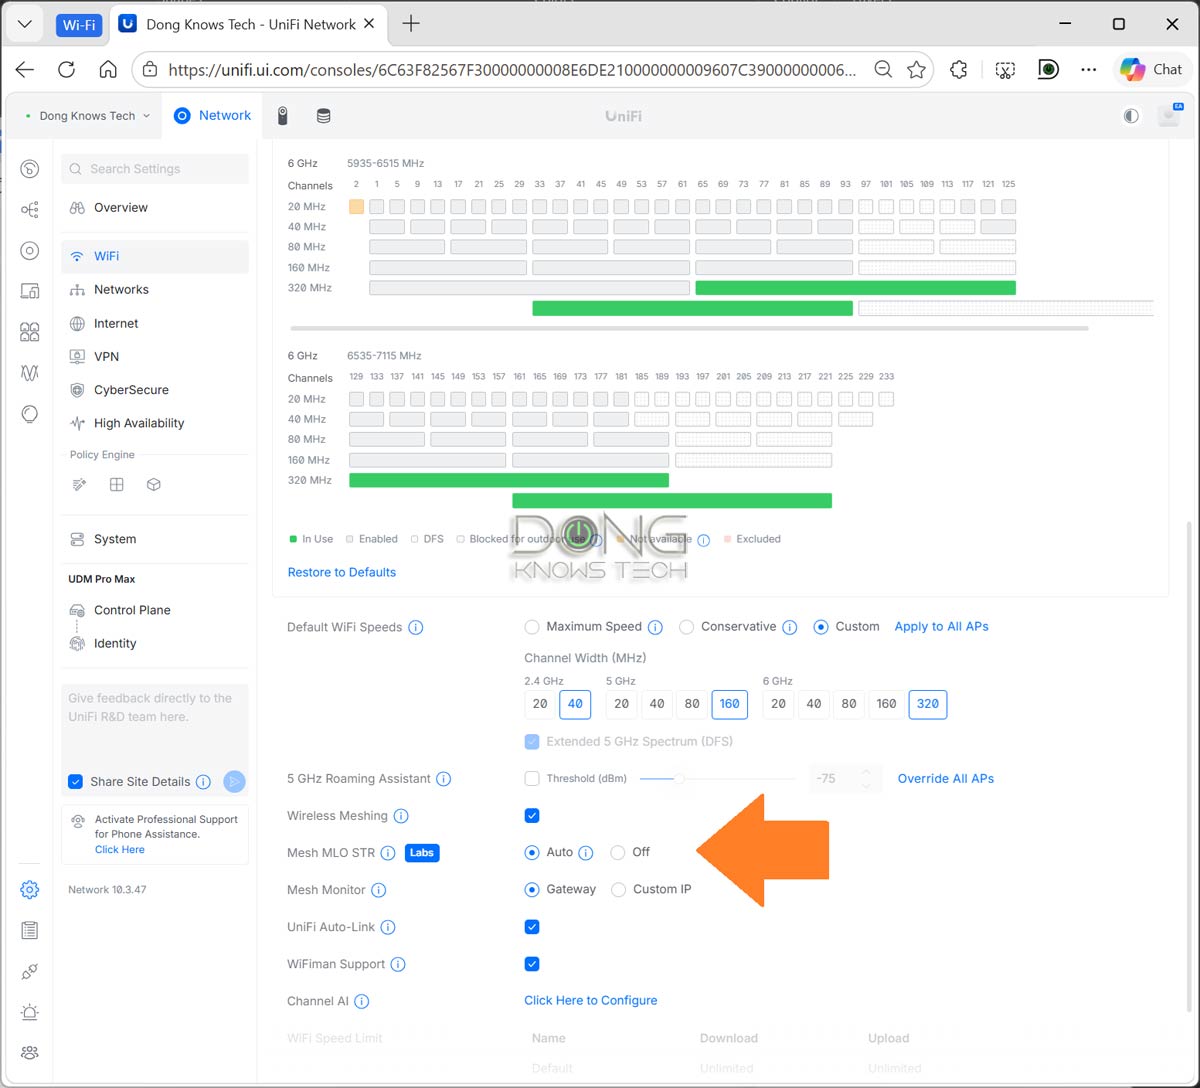Screen dimensions: 1200x1088
Task: Click Here to Configure Channel AI
Action: pos(591,1001)
